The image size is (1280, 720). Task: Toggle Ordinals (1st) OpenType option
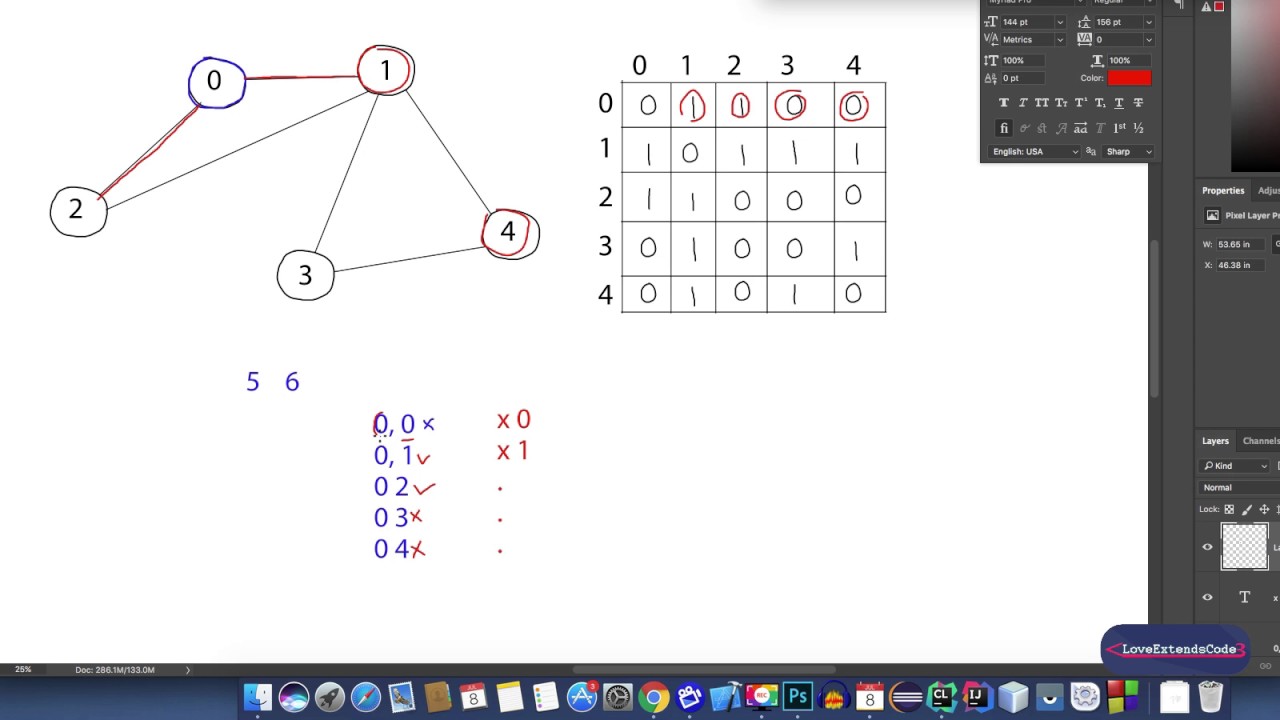pyautogui.click(x=1119, y=128)
